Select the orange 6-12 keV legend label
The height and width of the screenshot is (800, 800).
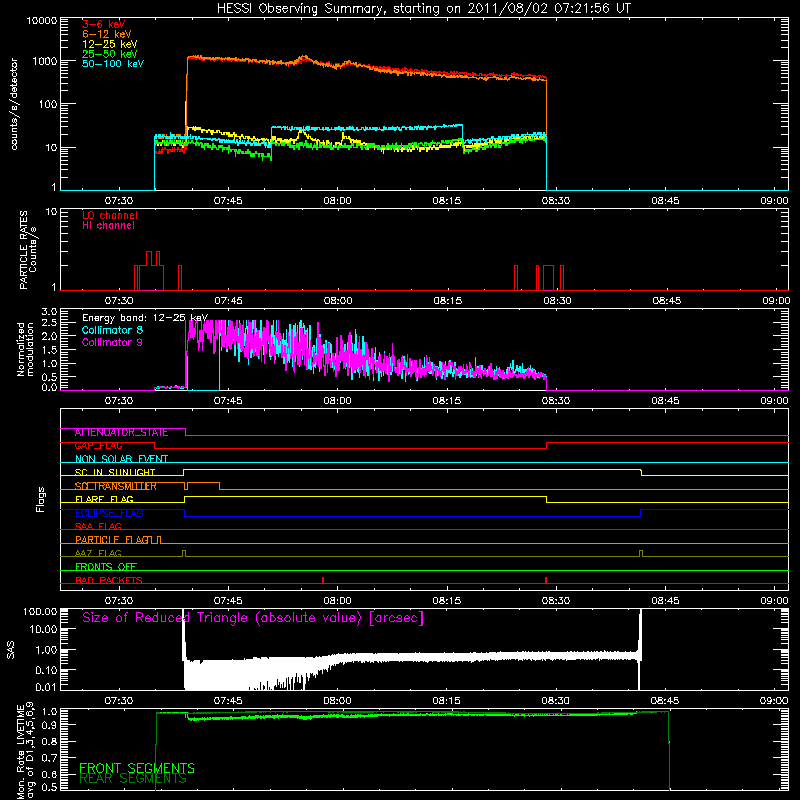click(107, 34)
